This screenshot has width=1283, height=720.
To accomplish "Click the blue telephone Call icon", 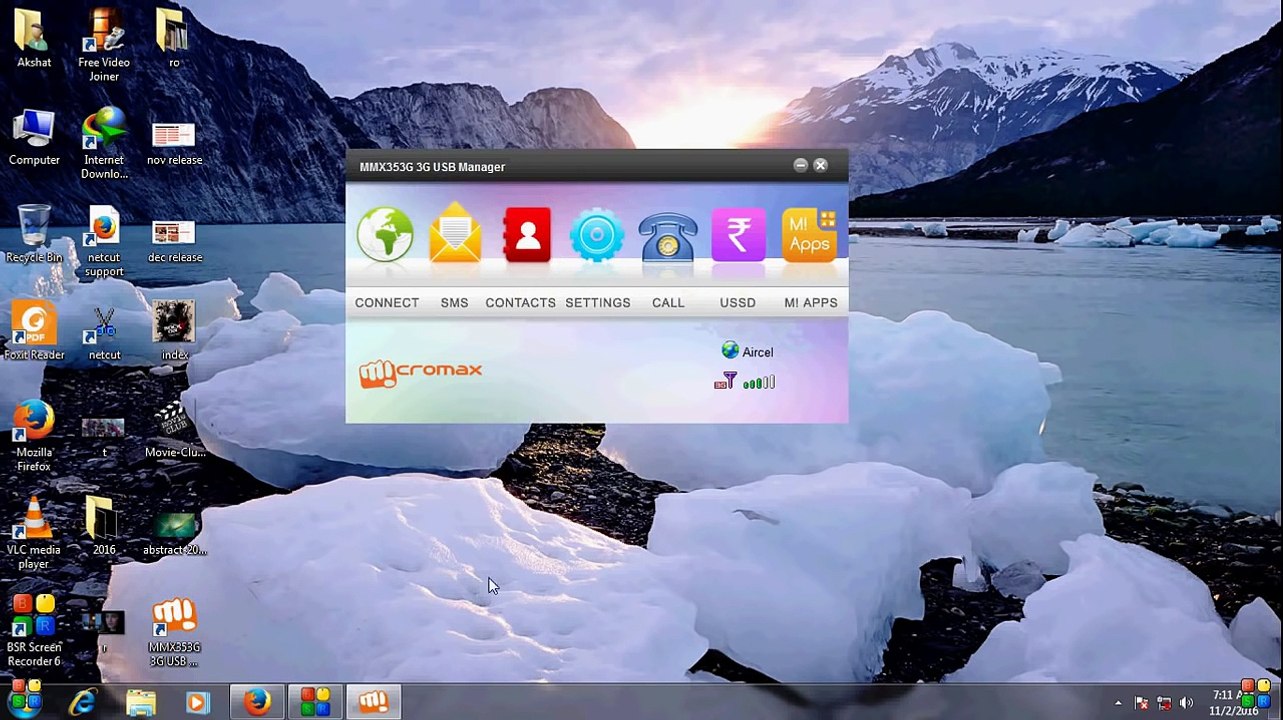I will pos(668,237).
